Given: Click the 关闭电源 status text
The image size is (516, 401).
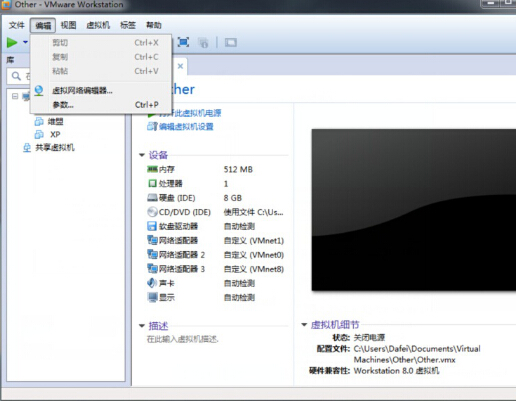Looking at the screenshot, I should (369, 338).
